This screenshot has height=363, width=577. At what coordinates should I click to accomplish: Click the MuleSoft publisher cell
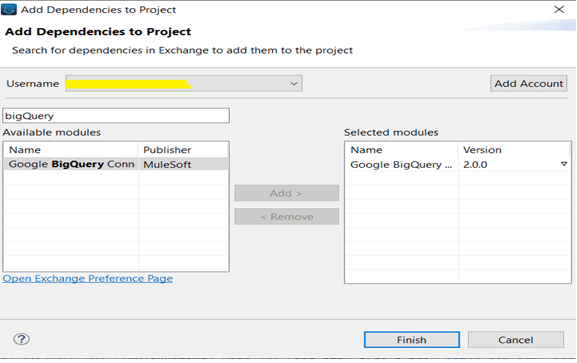[x=183, y=164]
